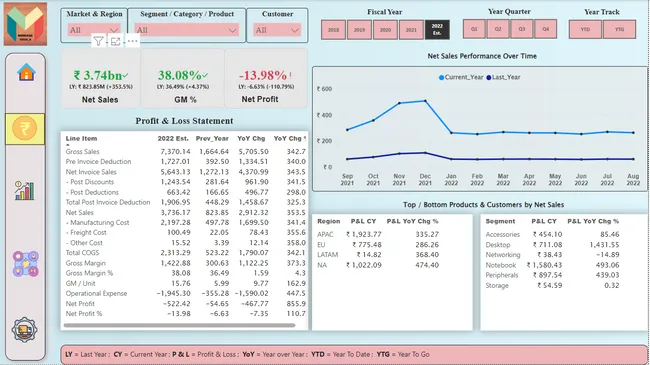
Task: Select Peripherals in the Segment table
Action: (x=502, y=275)
